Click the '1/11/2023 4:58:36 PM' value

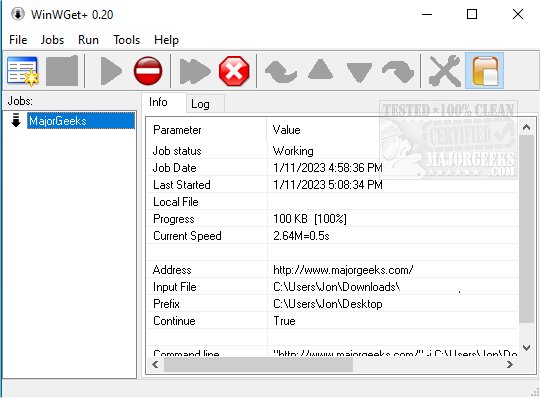(x=328, y=168)
